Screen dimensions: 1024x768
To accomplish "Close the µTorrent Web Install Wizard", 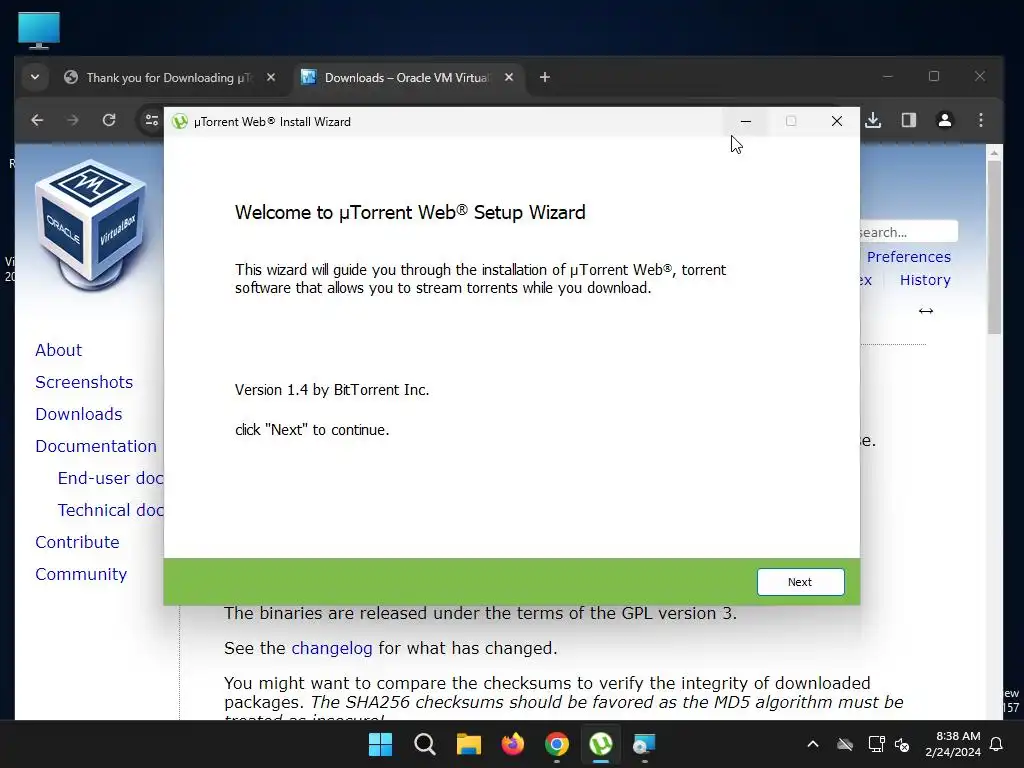I will pyautogui.click(x=837, y=121).
